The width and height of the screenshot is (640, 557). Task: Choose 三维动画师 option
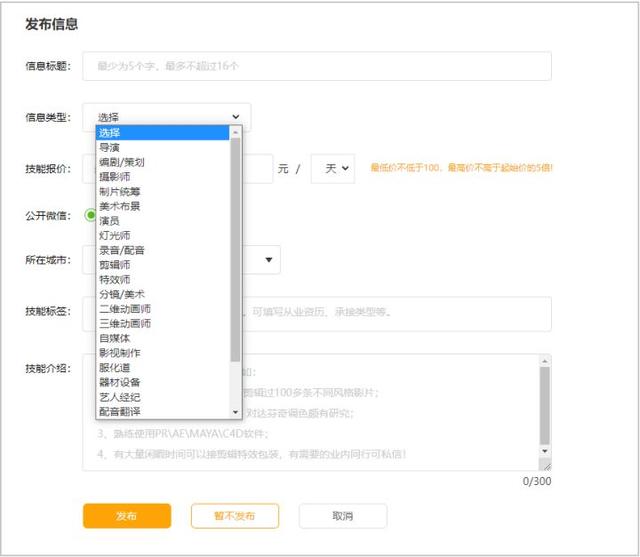(x=162, y=324)
